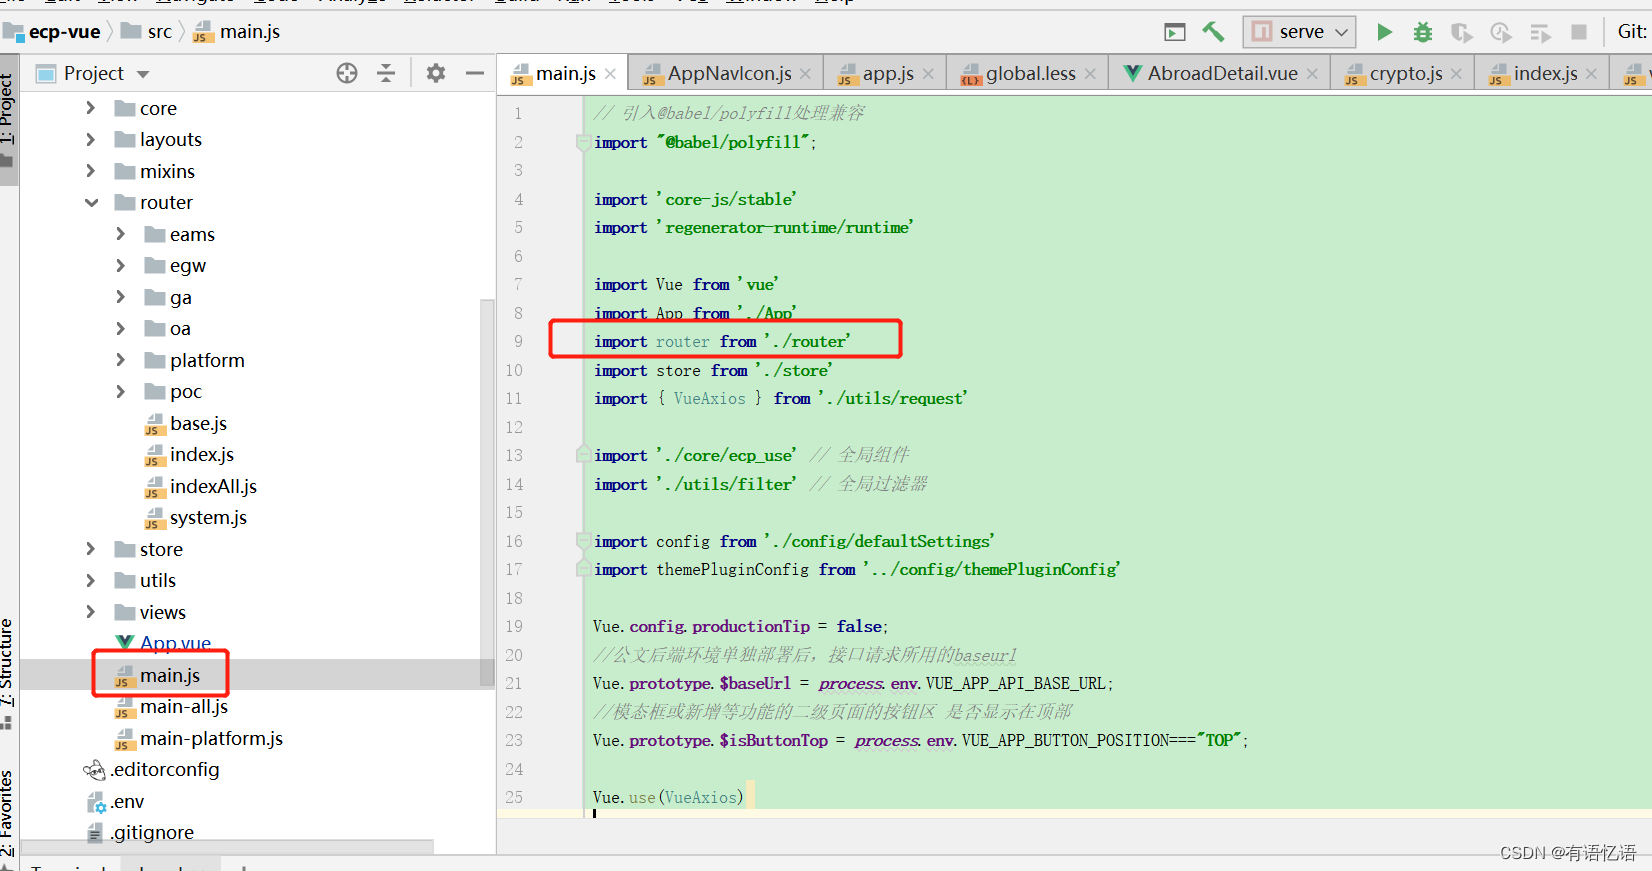Expand the utils folder arrow

pos(91,580)
